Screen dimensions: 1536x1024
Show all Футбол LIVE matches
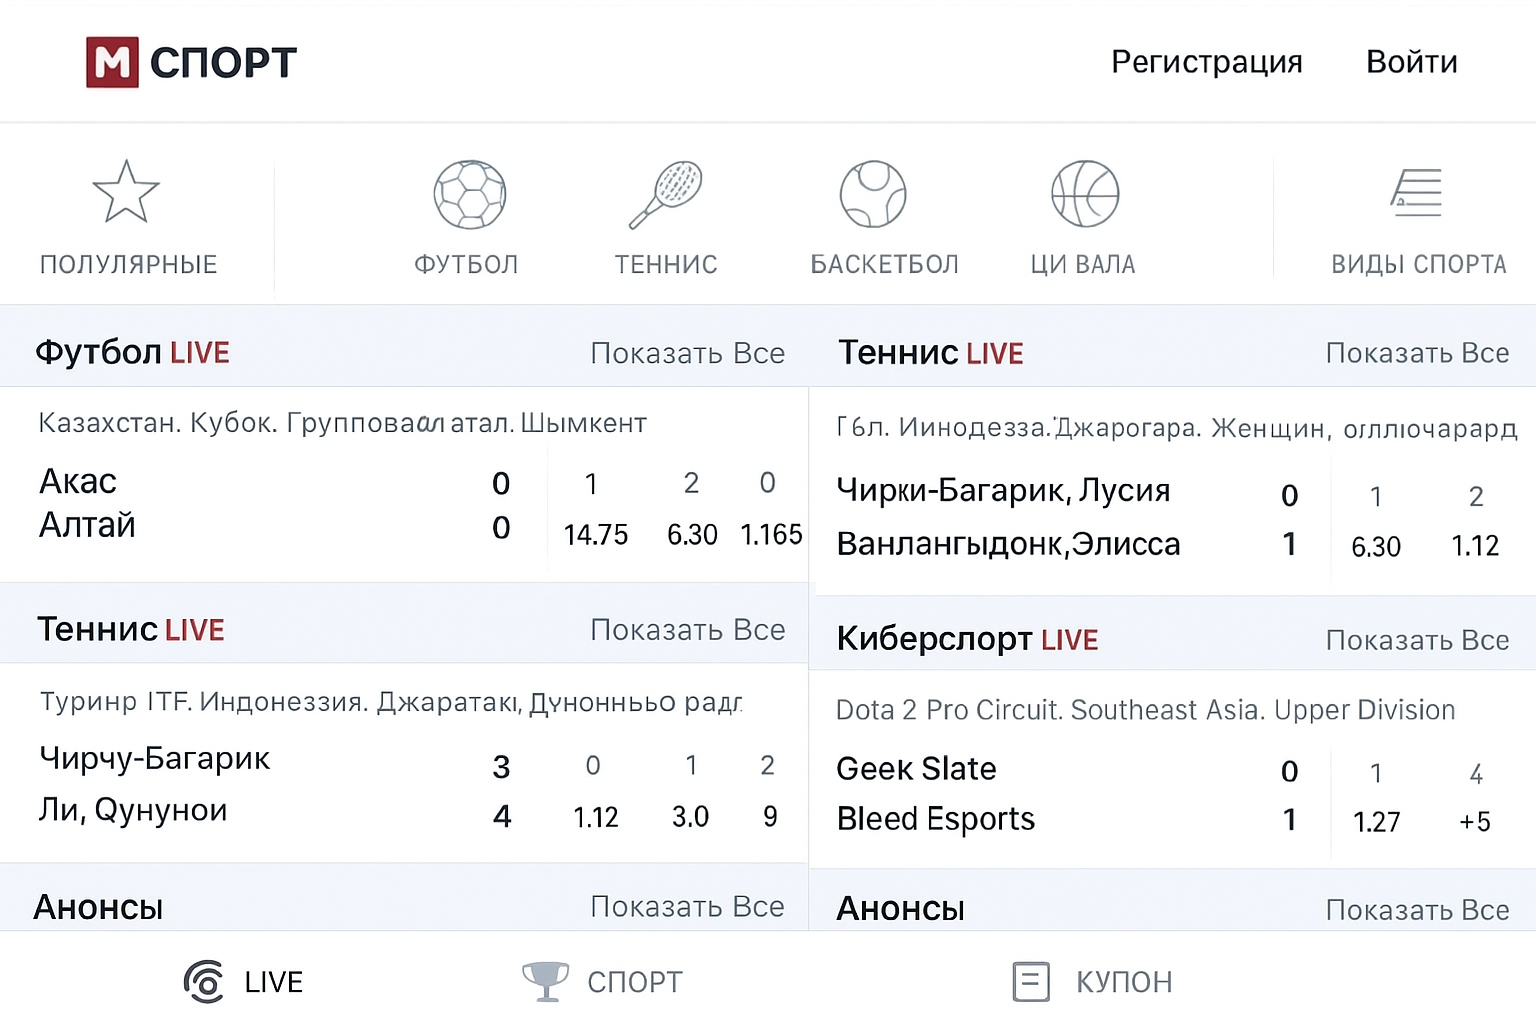click(687, 353)
